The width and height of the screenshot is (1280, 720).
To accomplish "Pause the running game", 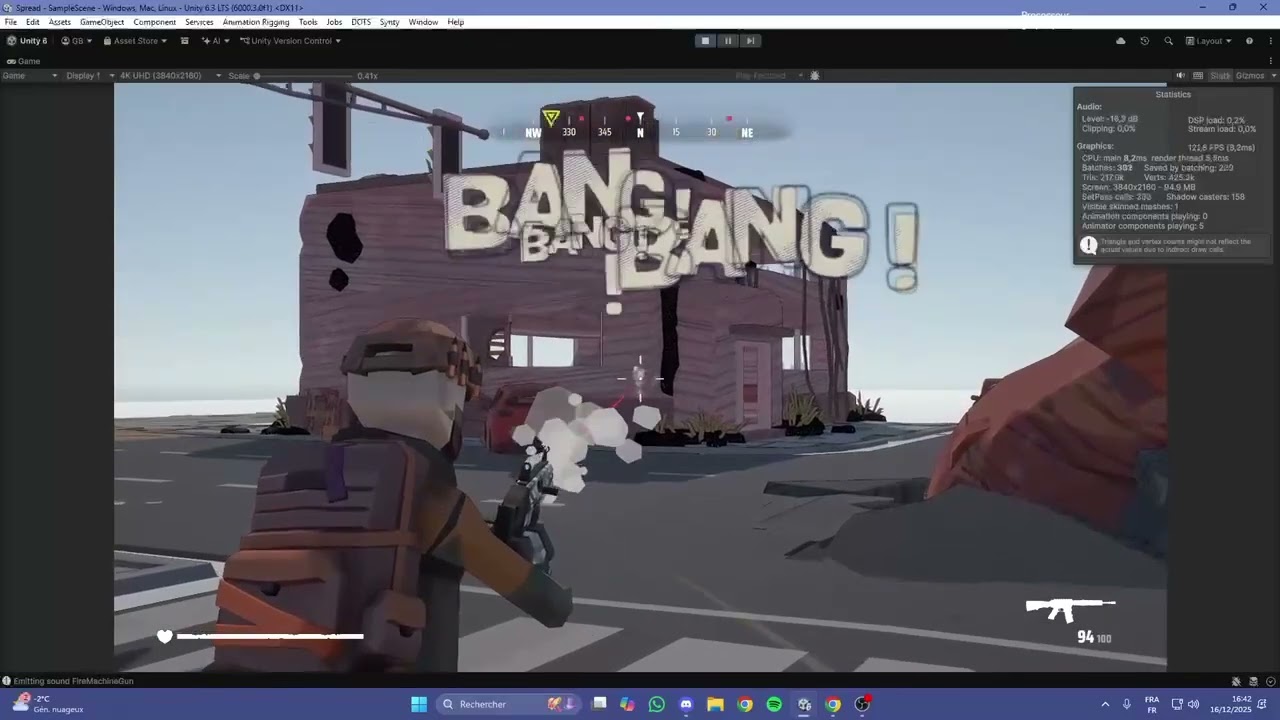I will [728, 41].
